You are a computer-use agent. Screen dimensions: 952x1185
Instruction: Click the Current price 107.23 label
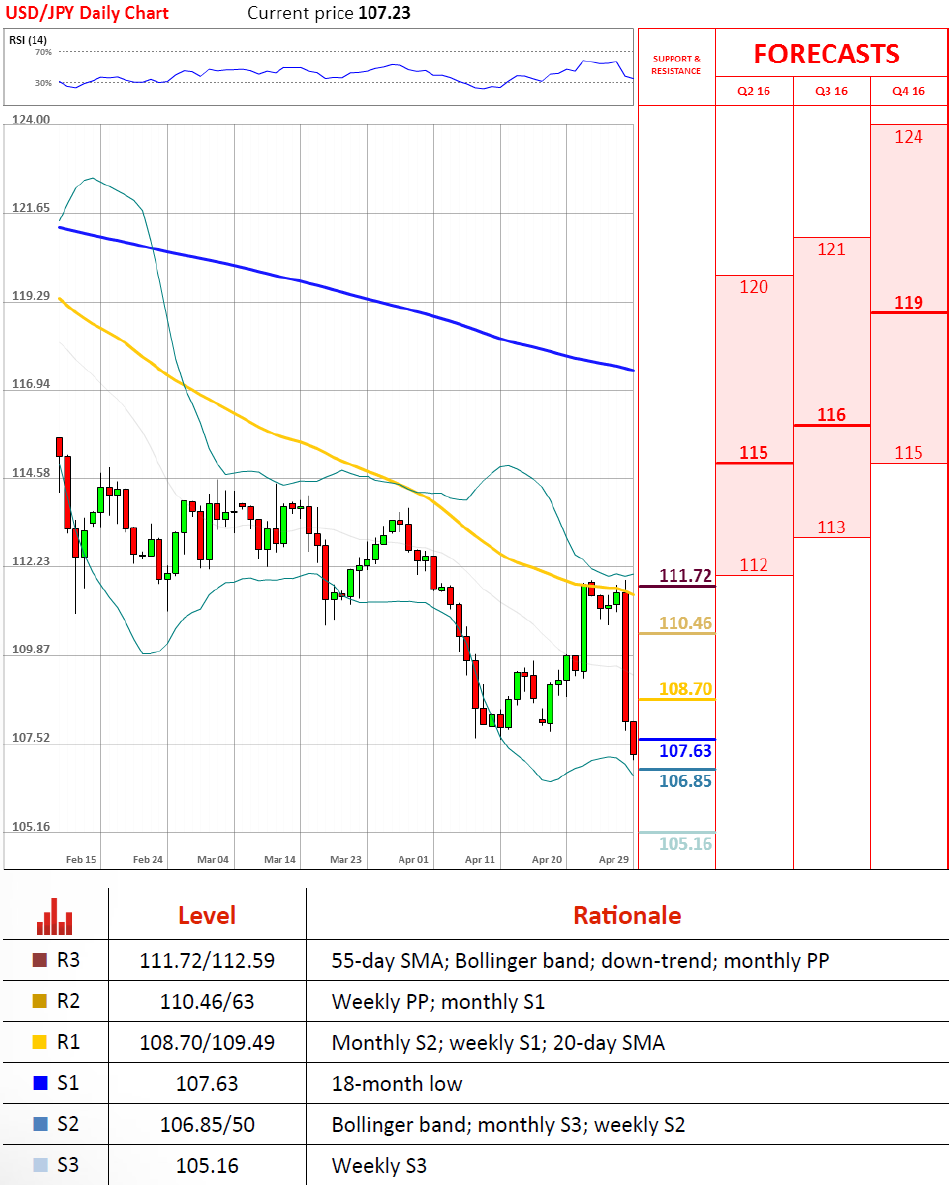pyautogui.click(x=329, y=13)
